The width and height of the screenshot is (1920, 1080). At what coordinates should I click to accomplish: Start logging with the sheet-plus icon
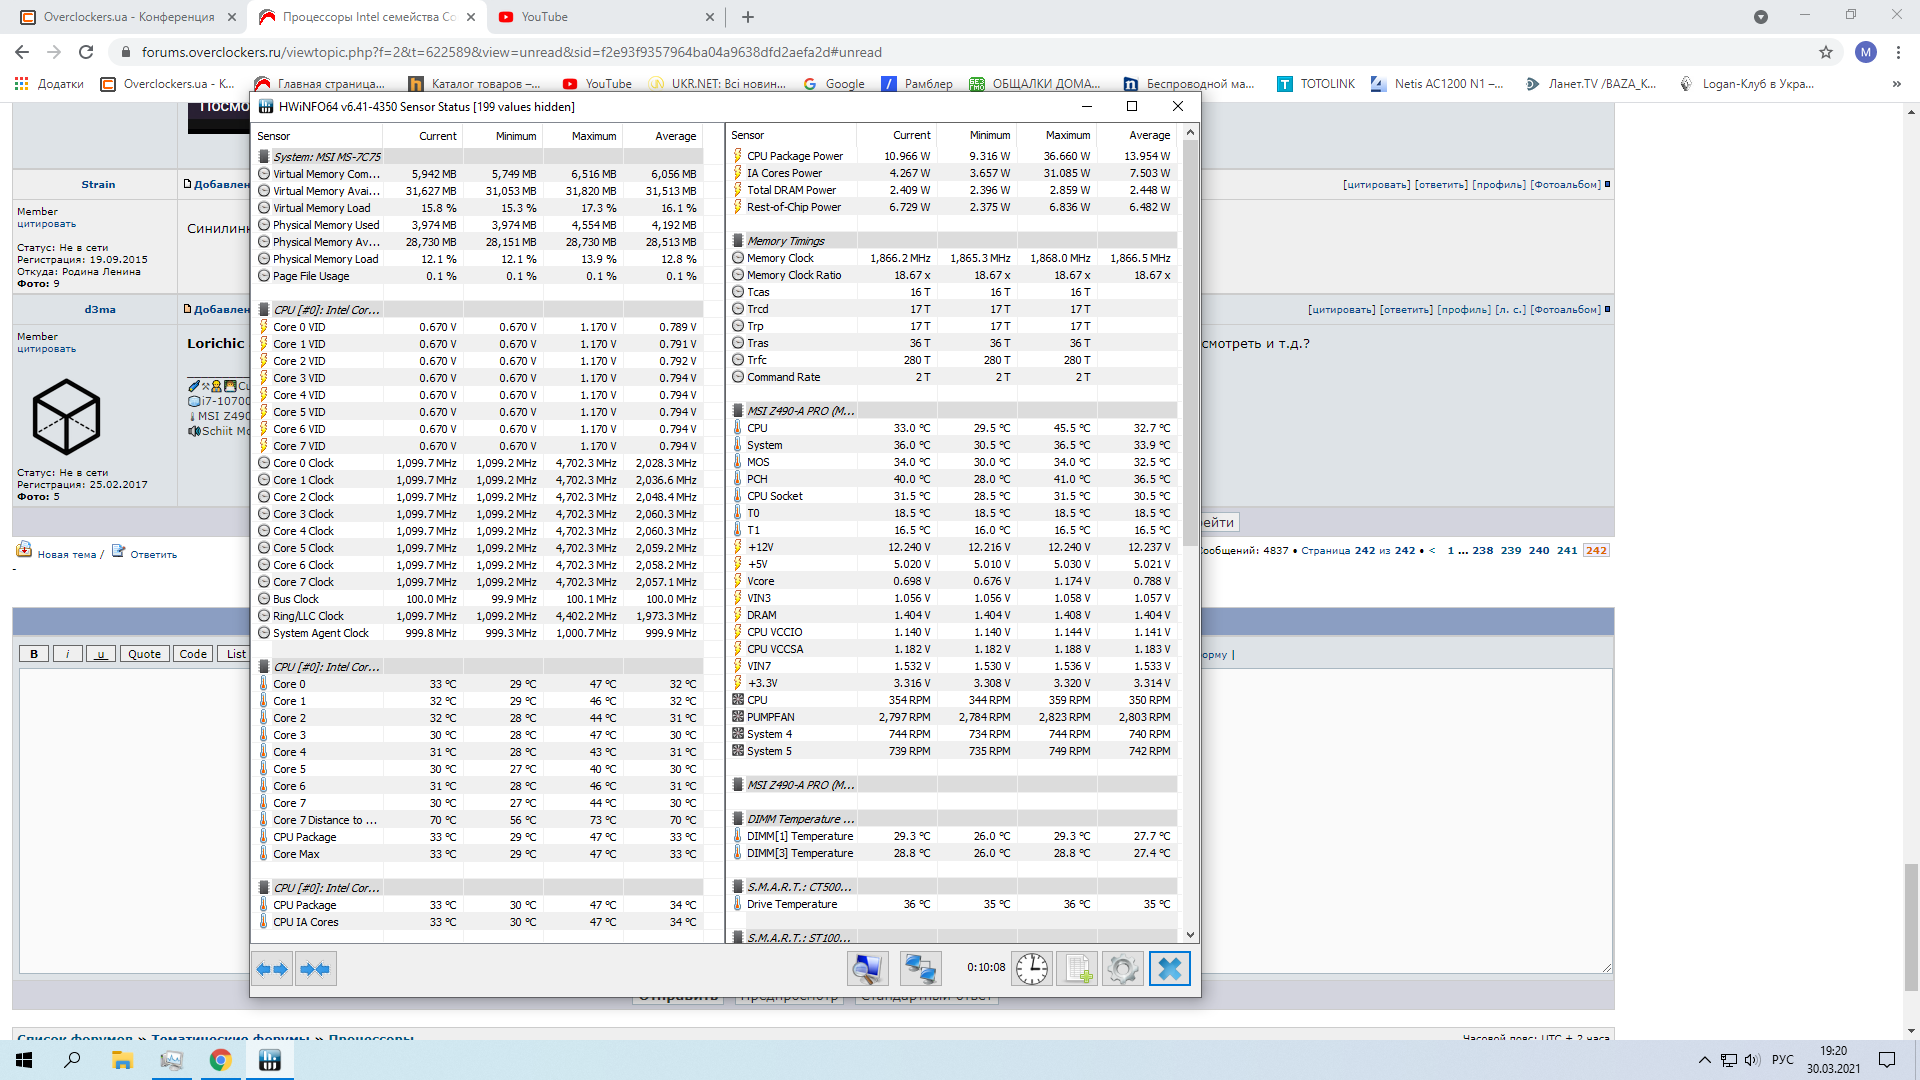tap(1078, 969)
